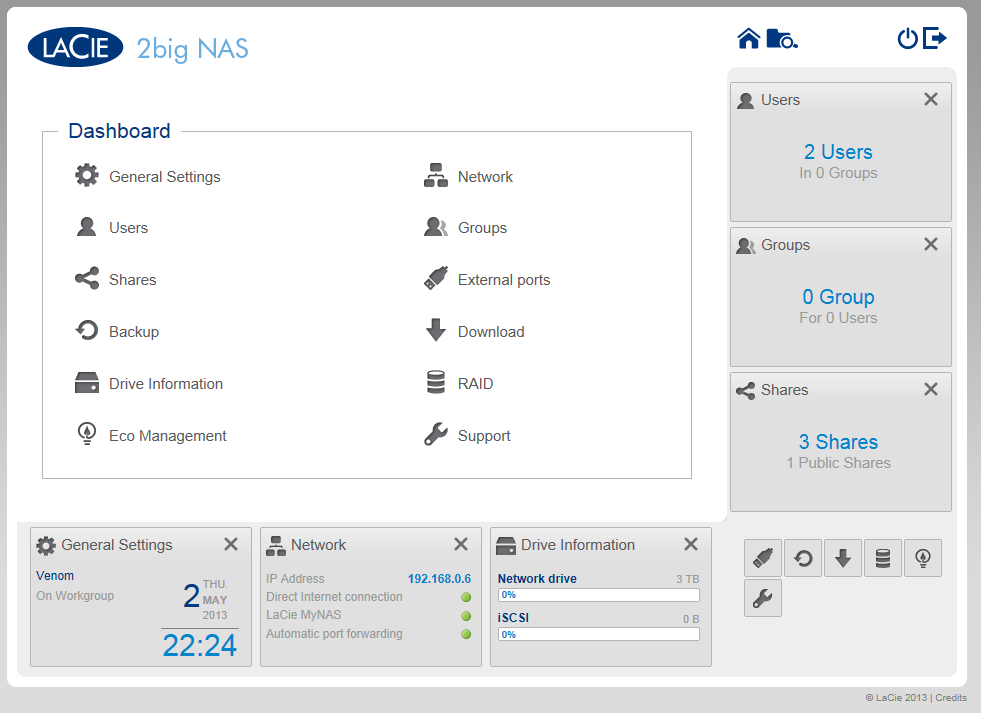981x713 pixels.
Task: Click the 0 Group link
Action: (838, 296)
